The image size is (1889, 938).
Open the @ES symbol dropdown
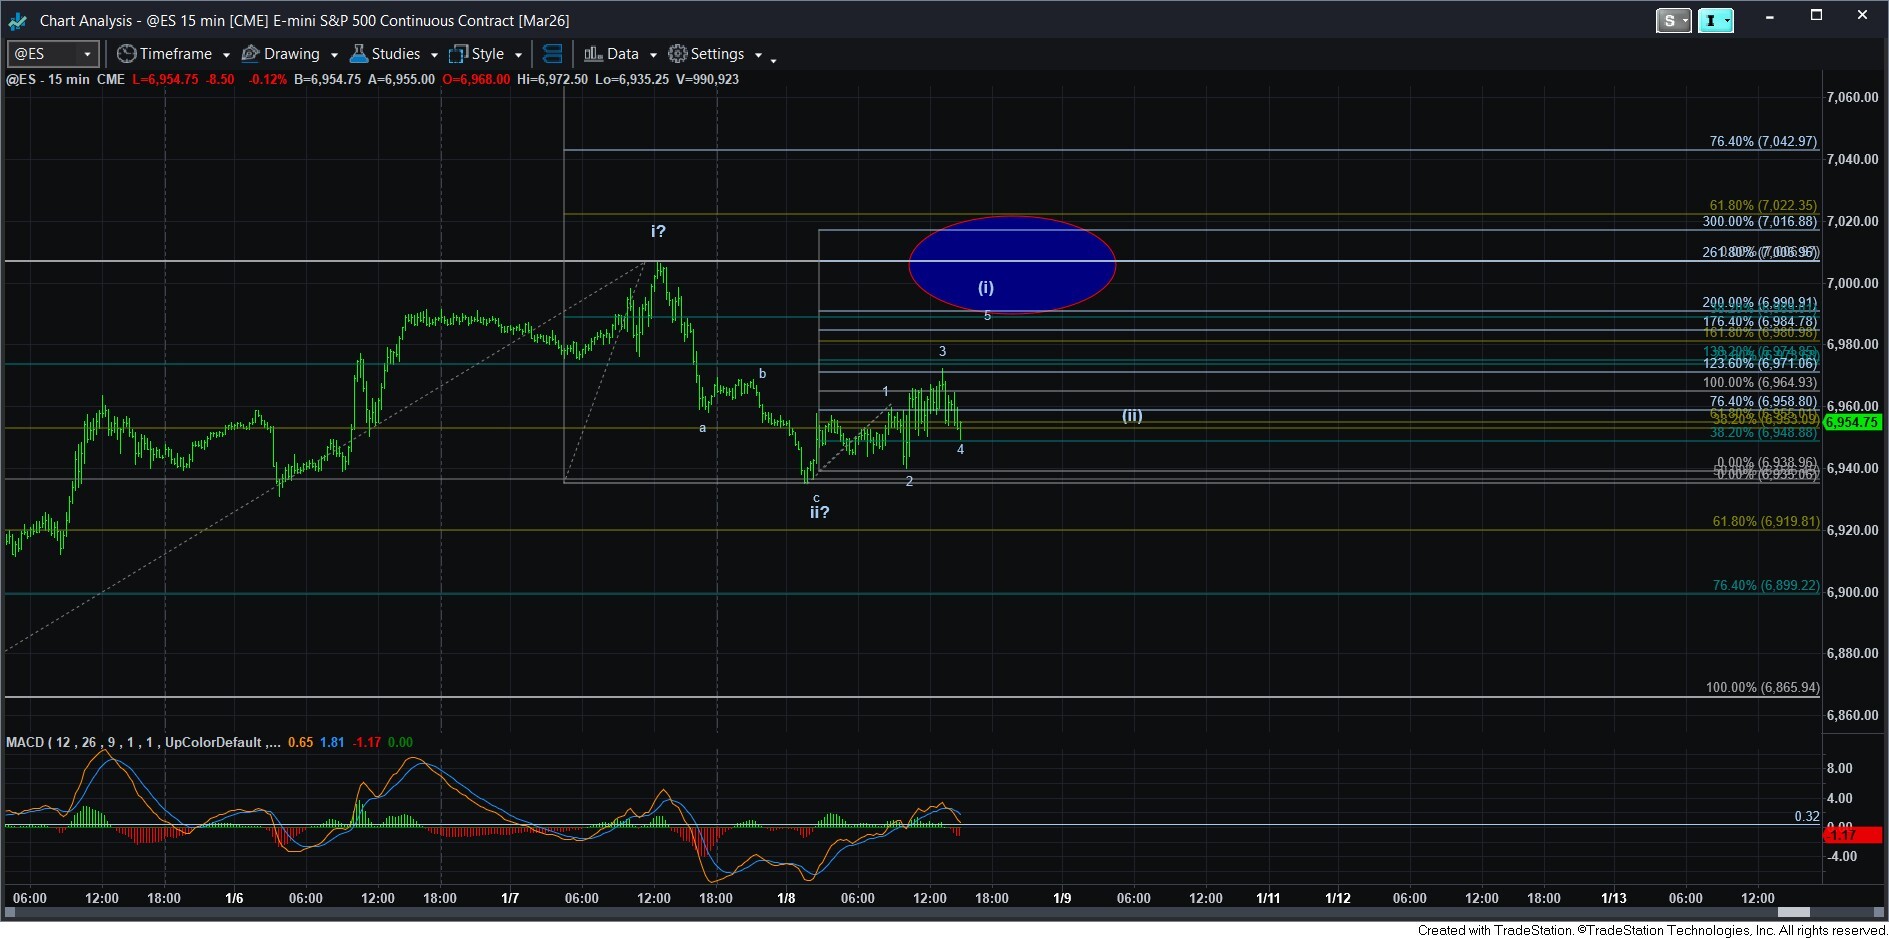86,54
